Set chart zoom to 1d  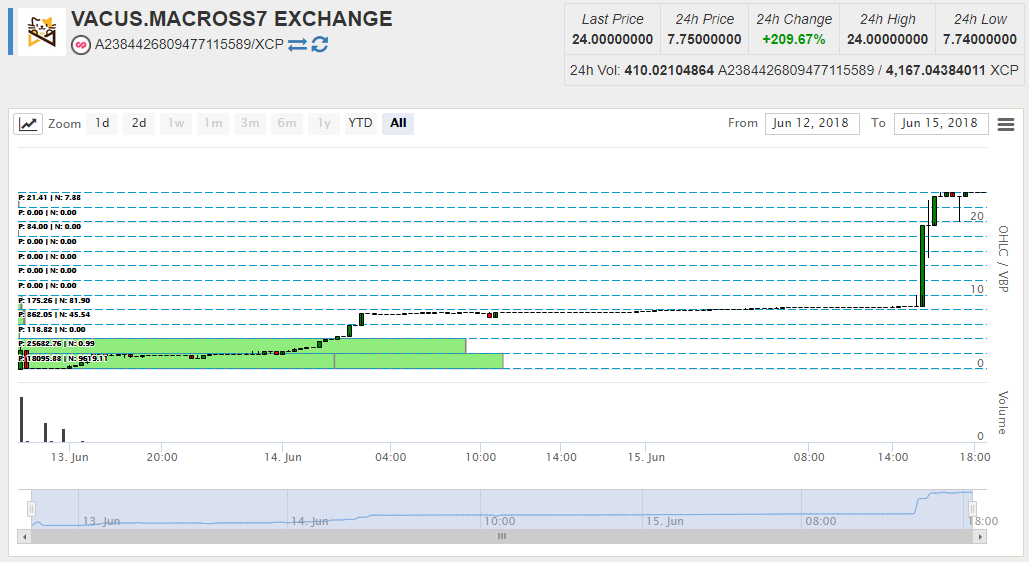click(102, 123)
